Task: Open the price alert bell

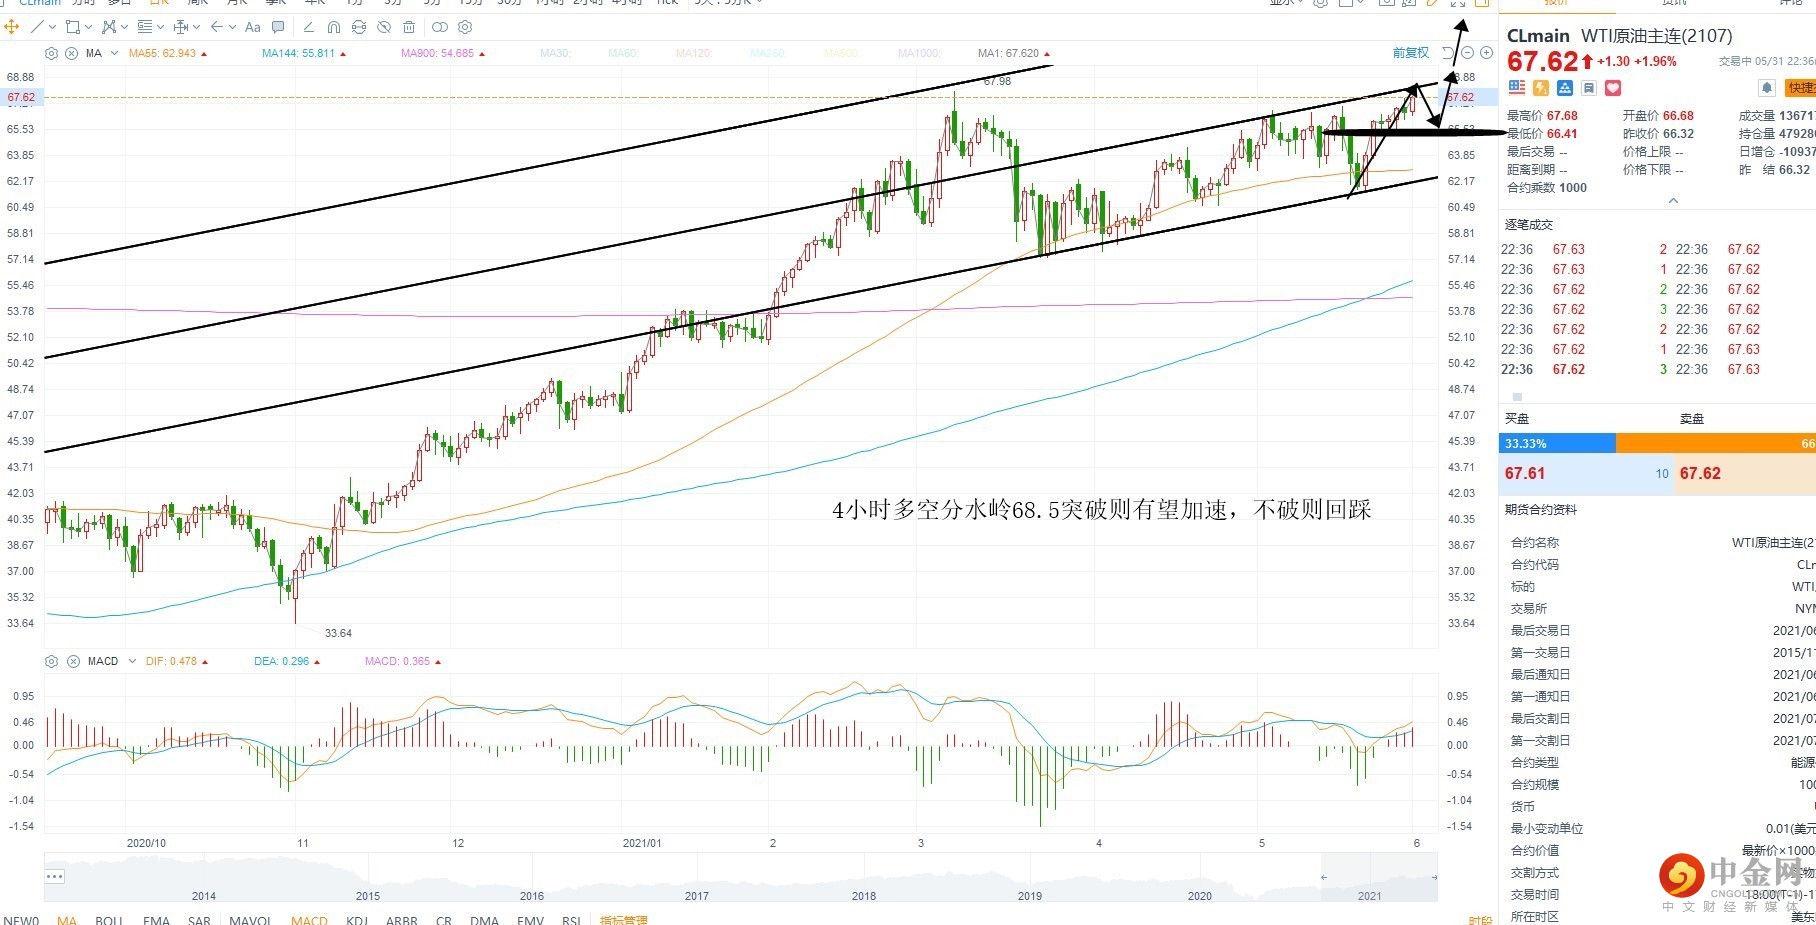Action: (x=1767, y=88)
